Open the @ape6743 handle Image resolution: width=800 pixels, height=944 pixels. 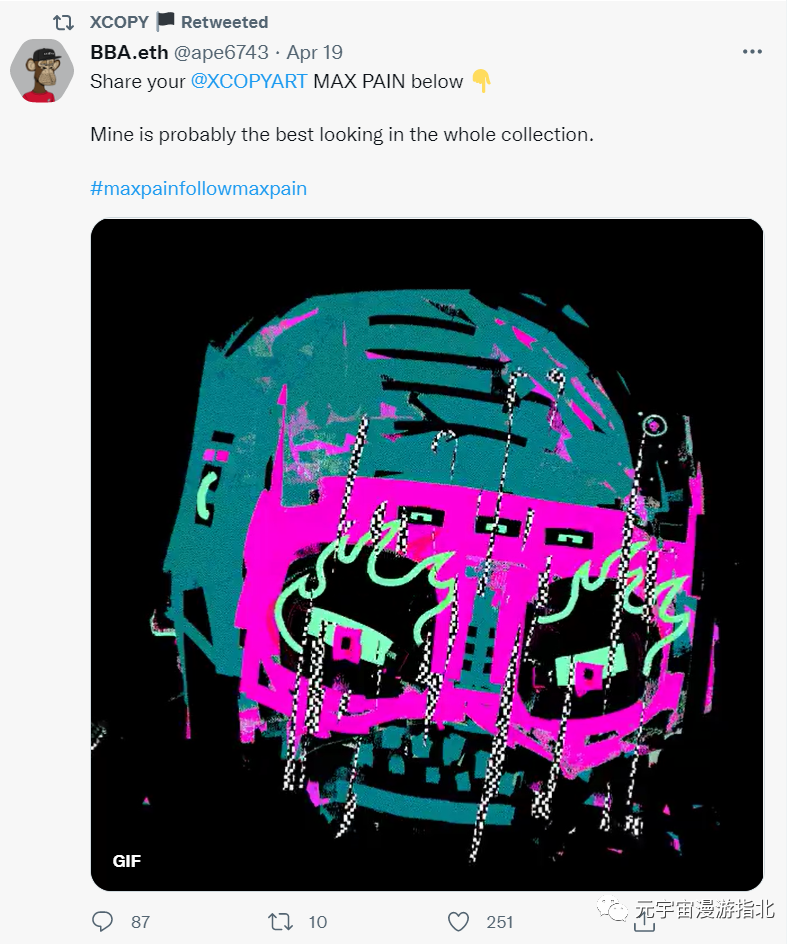tap(221, 52)
